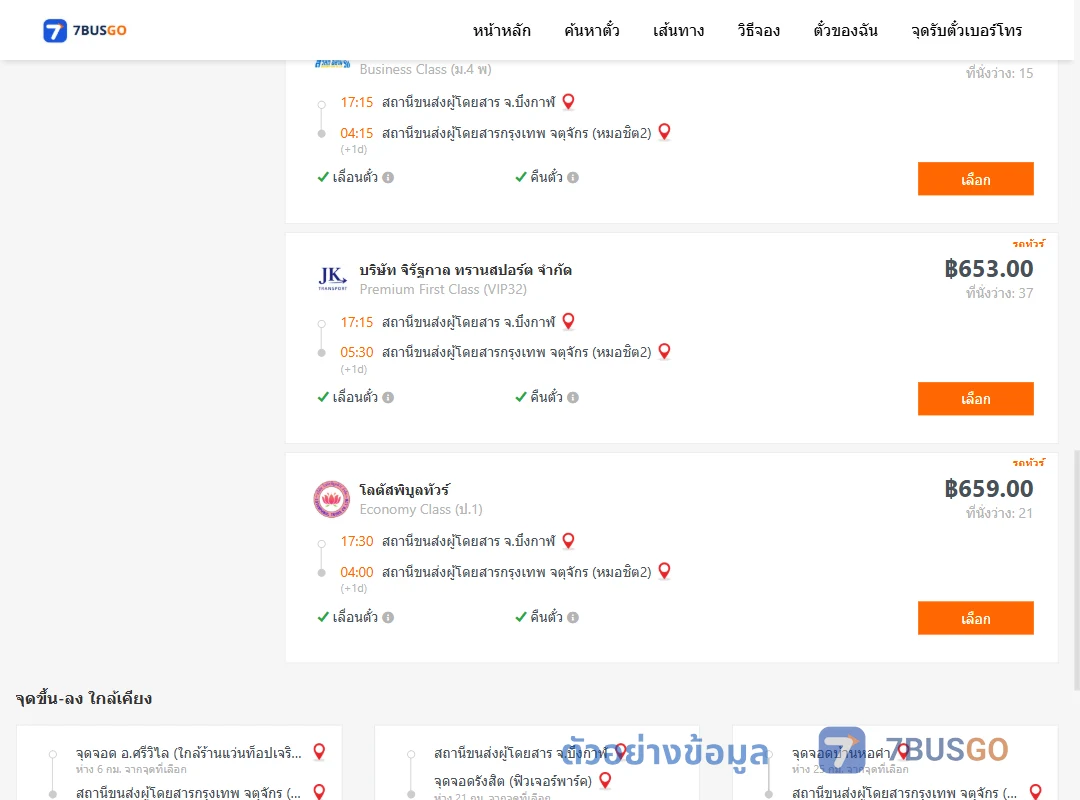Image resolution: width=1080 pixels, height=800 pixels.
Task: Click the 7BUSGO logo in the header
Action: pos(85,30)
